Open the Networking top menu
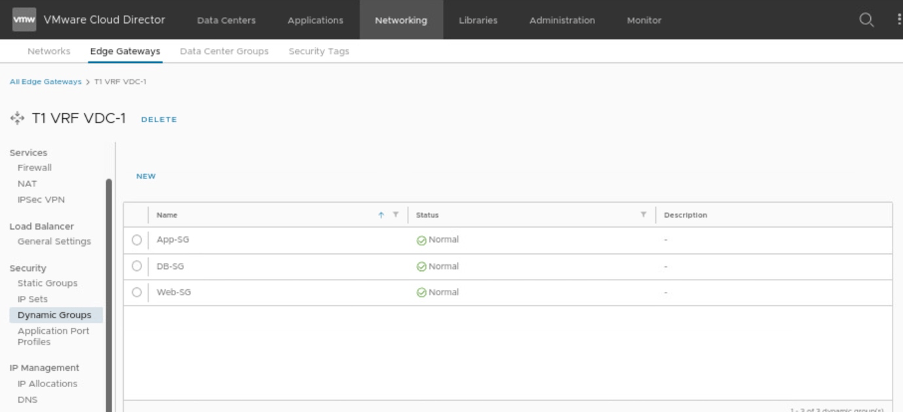 401,20
